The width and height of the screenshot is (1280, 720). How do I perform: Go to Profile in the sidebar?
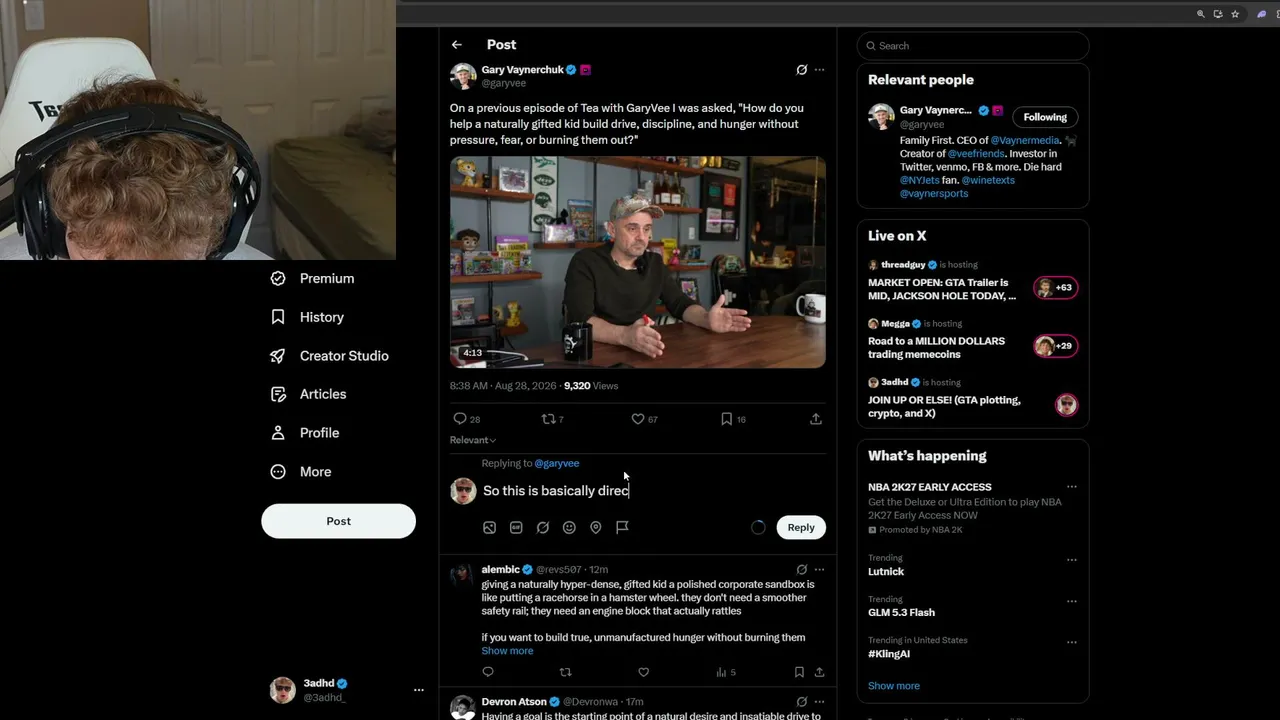point(305,433)
